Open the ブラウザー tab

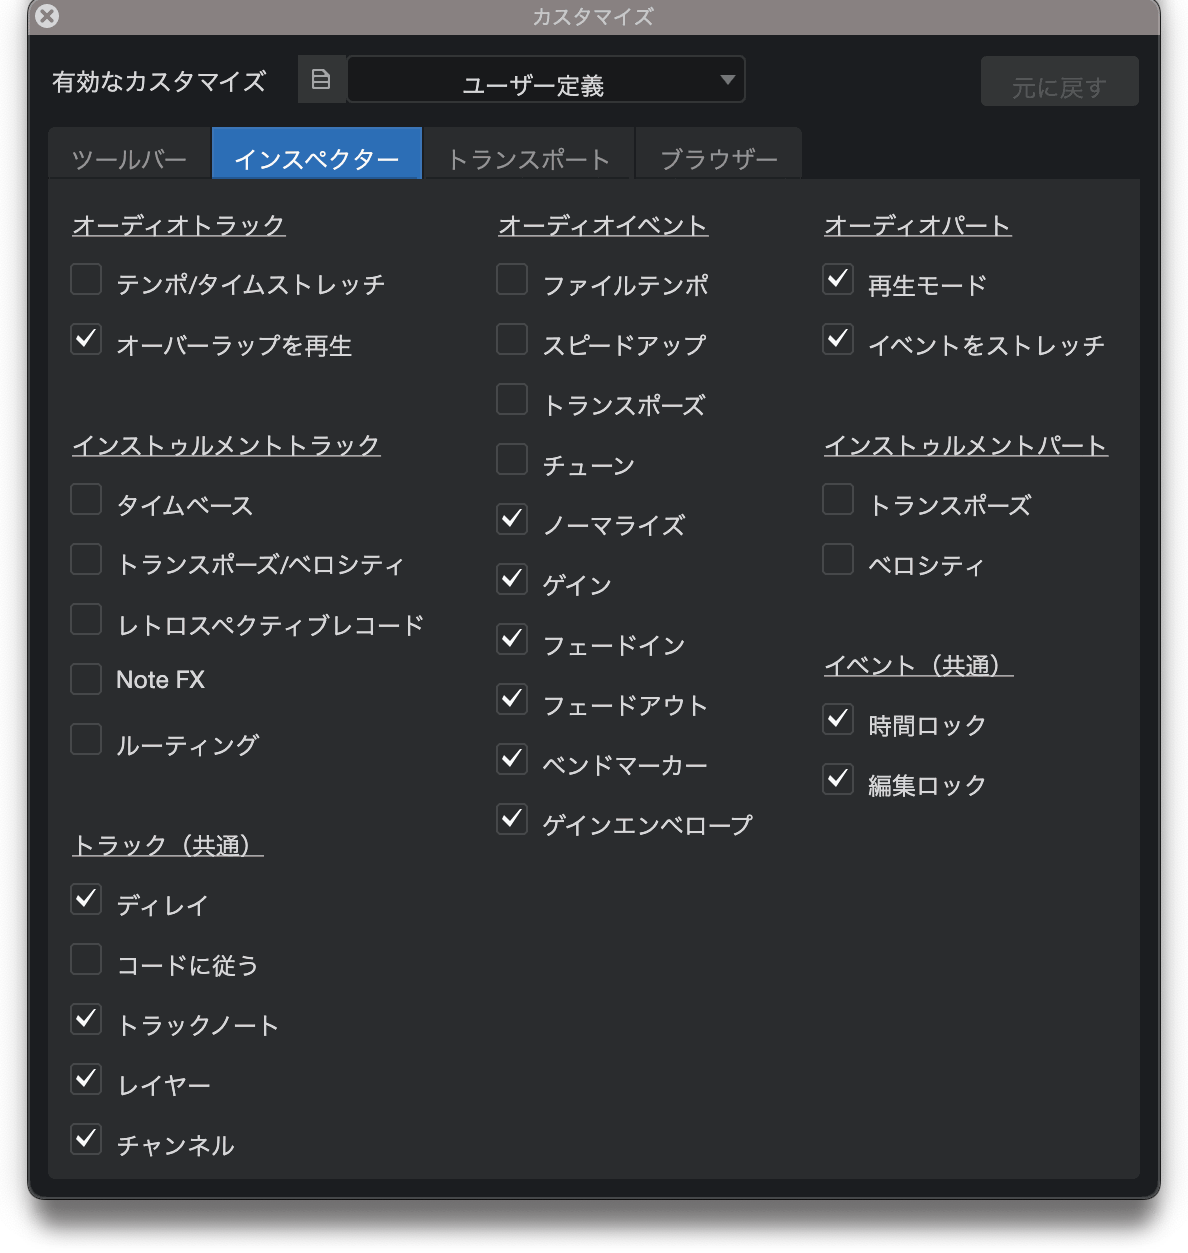pyautogui.click(x=718, y=157)
